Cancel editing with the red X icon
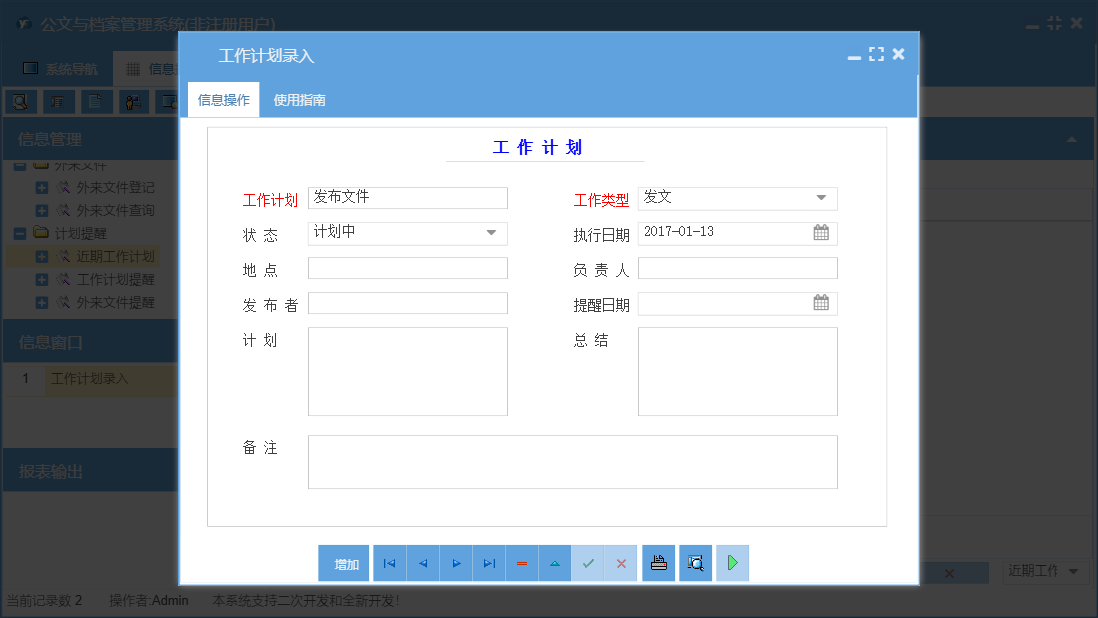This screenshot has height=618, width=1098. 621,563
